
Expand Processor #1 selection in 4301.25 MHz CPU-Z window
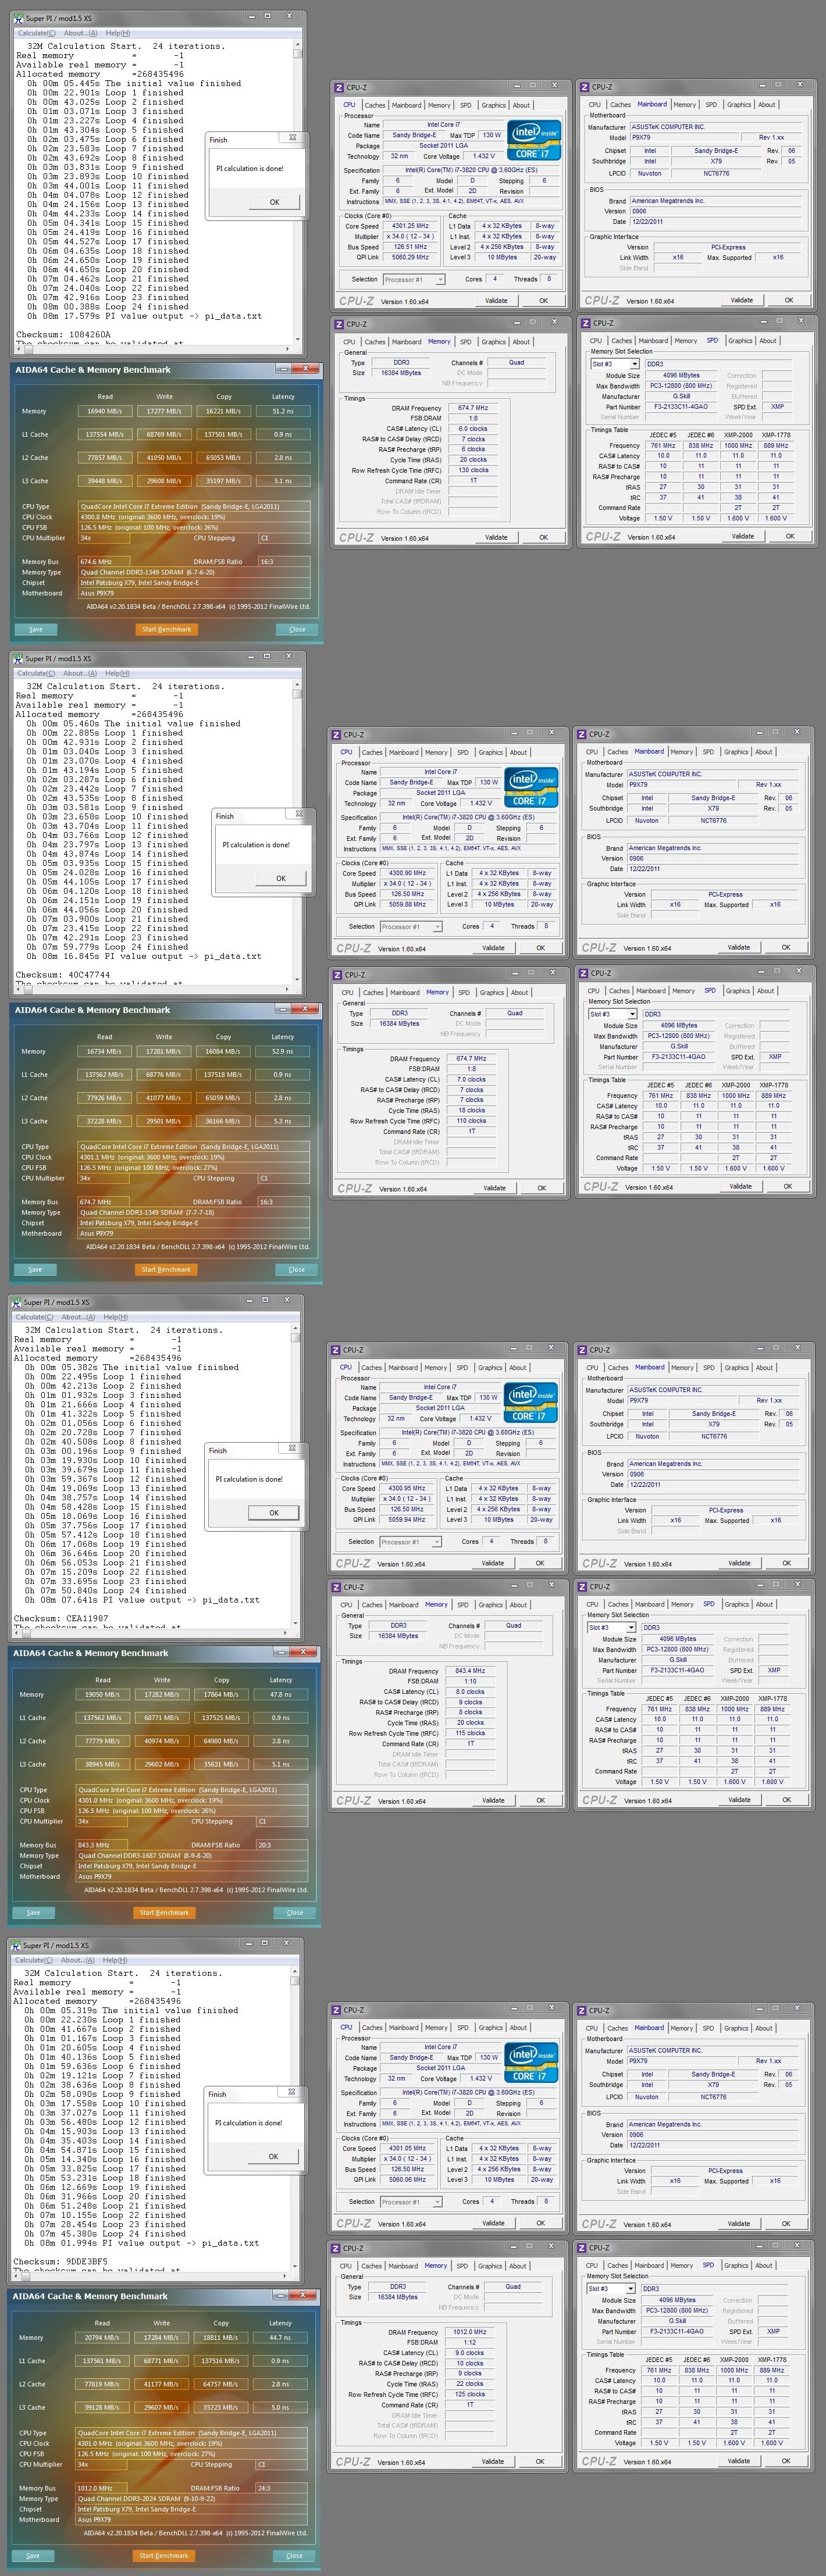coord(414,279)
